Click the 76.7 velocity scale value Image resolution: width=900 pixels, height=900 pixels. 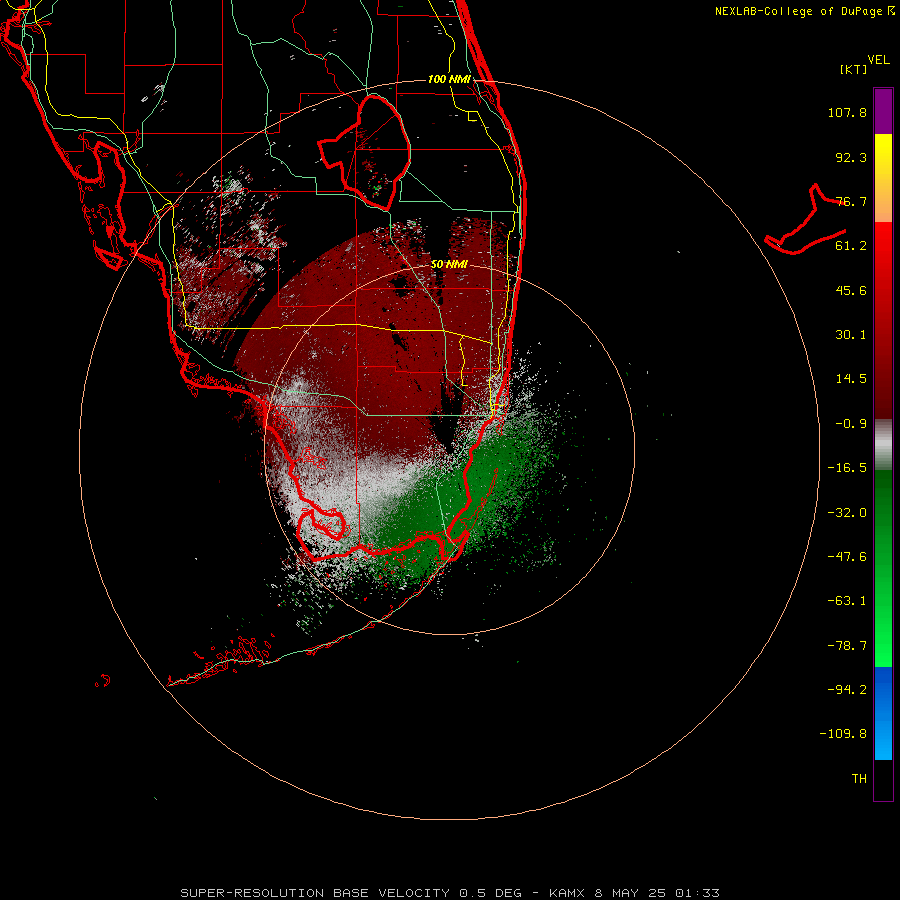[851, 201]
